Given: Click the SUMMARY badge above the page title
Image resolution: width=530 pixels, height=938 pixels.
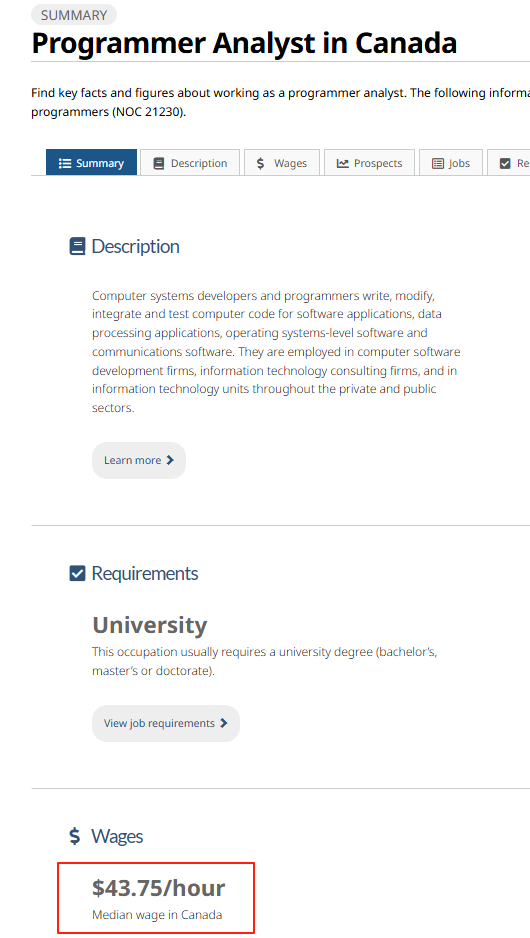Looking at the screenshot, I should click(74, 15).
